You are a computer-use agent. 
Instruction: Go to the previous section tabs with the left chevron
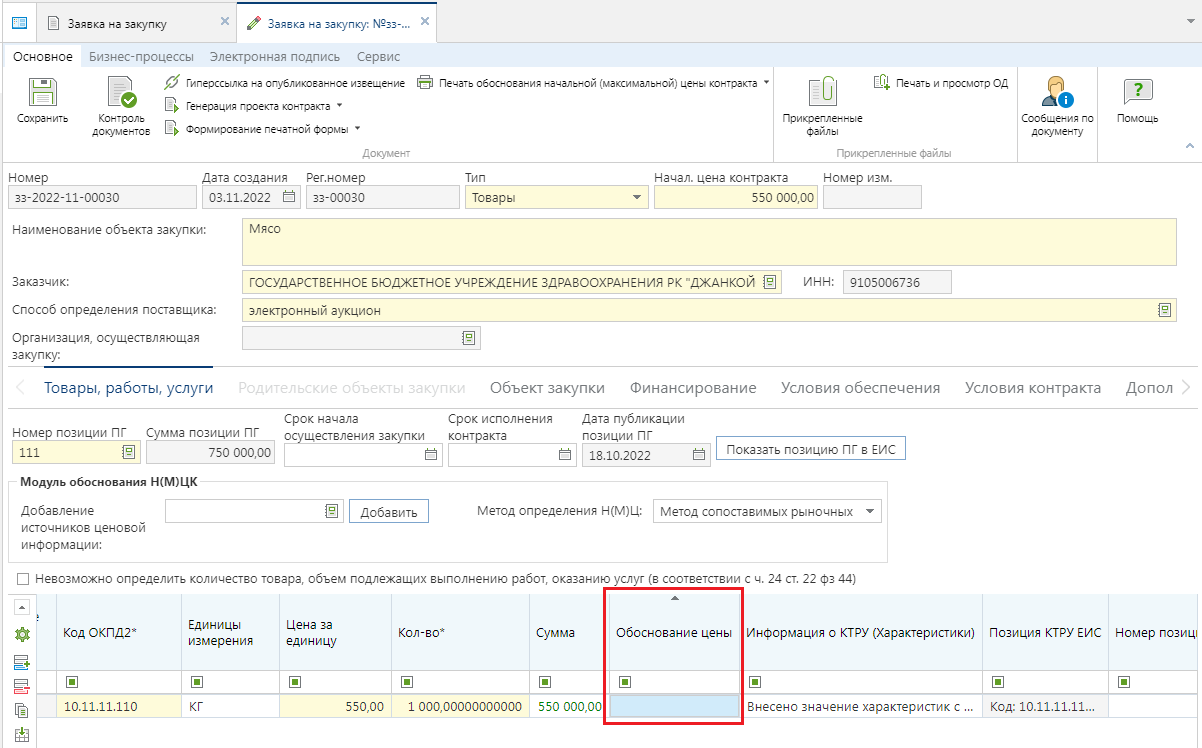point(19,388)
